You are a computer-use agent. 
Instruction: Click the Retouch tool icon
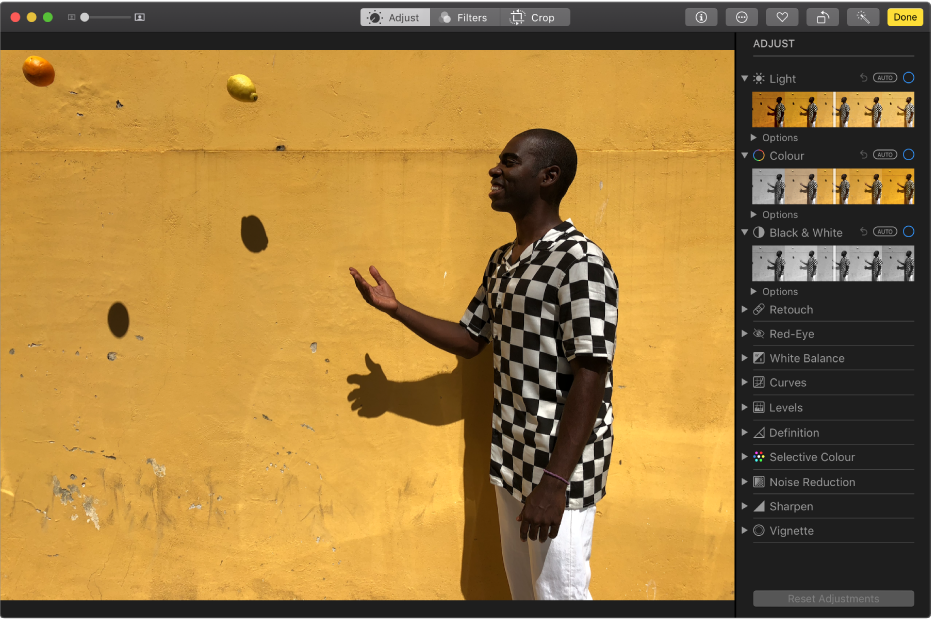pyautogui.click(x=760, y=309)
